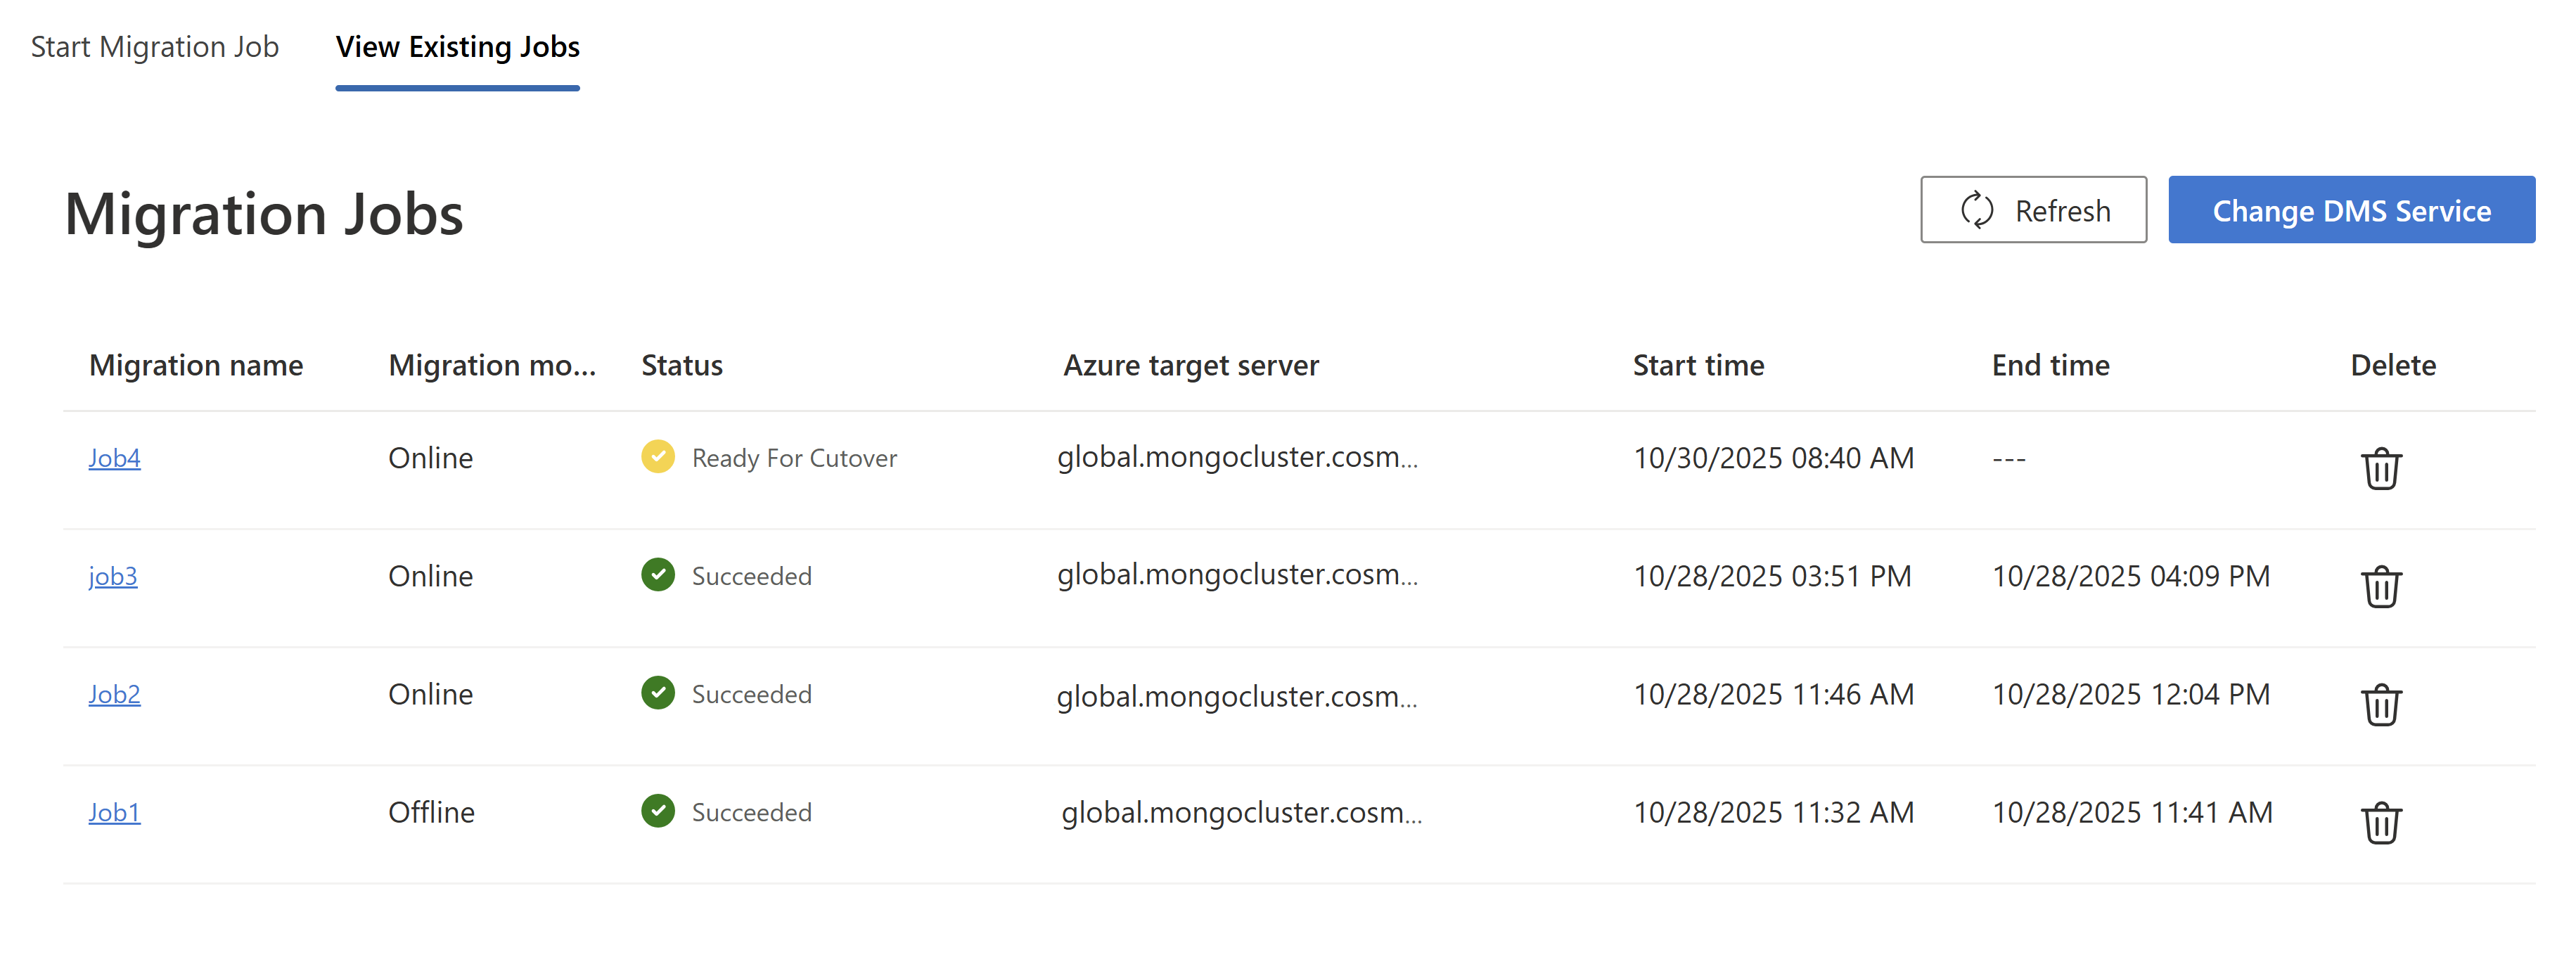Click the truncated Migration mo... column header
This screenshot has width=2576, height=964.
coord(491,365)
